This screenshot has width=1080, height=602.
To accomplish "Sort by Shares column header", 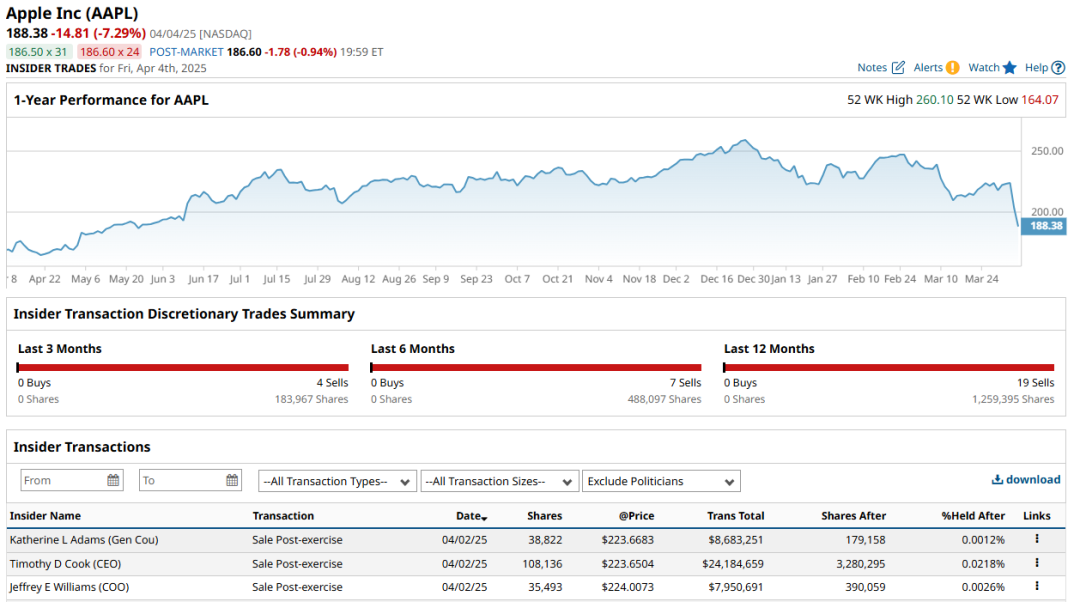I will point(544,516).
